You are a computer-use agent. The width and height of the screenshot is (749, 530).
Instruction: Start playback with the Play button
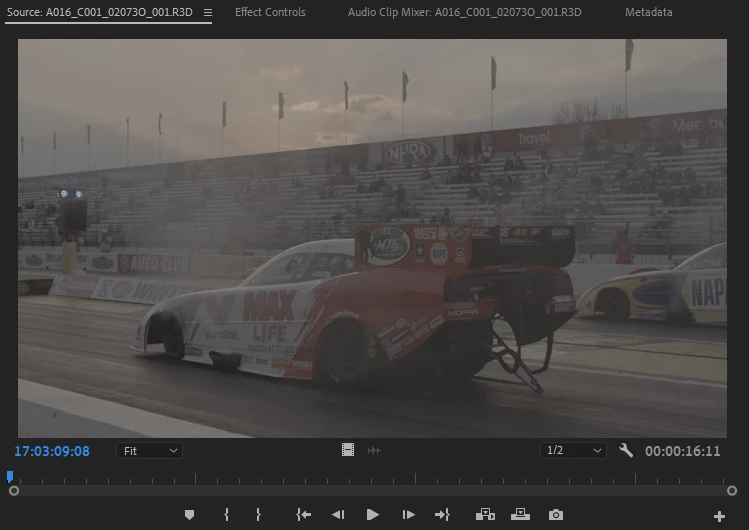coord(373,515)
